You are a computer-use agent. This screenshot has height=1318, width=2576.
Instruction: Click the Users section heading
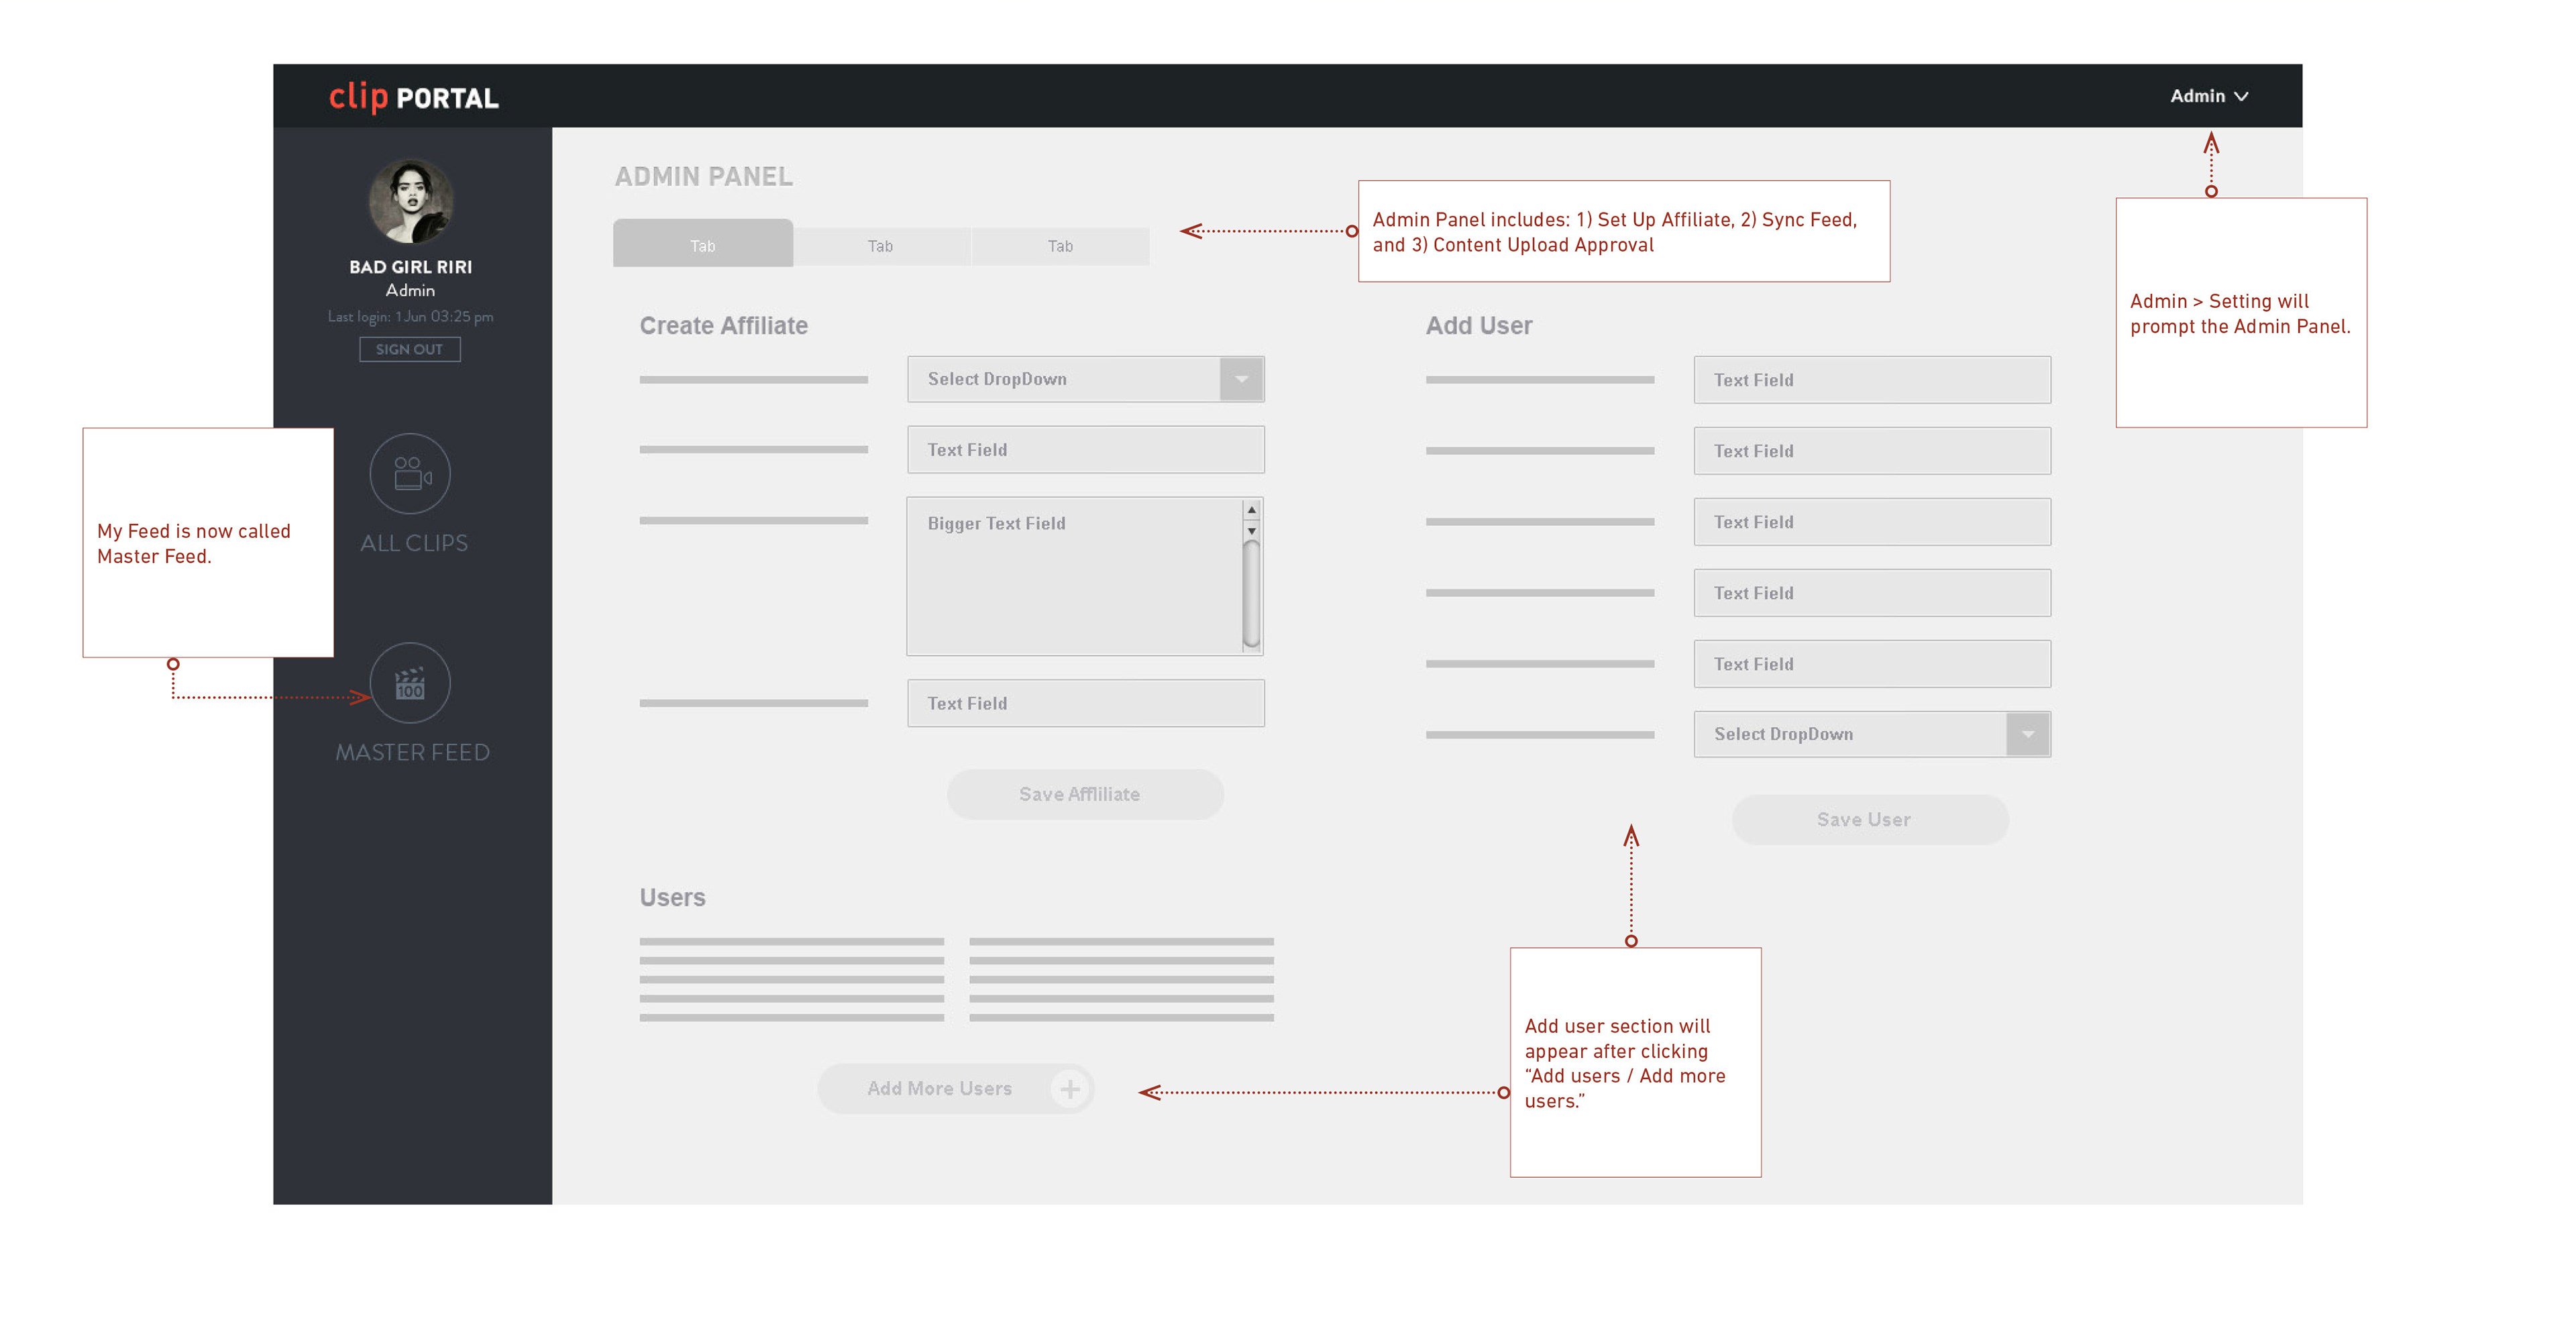coord(673,897)
